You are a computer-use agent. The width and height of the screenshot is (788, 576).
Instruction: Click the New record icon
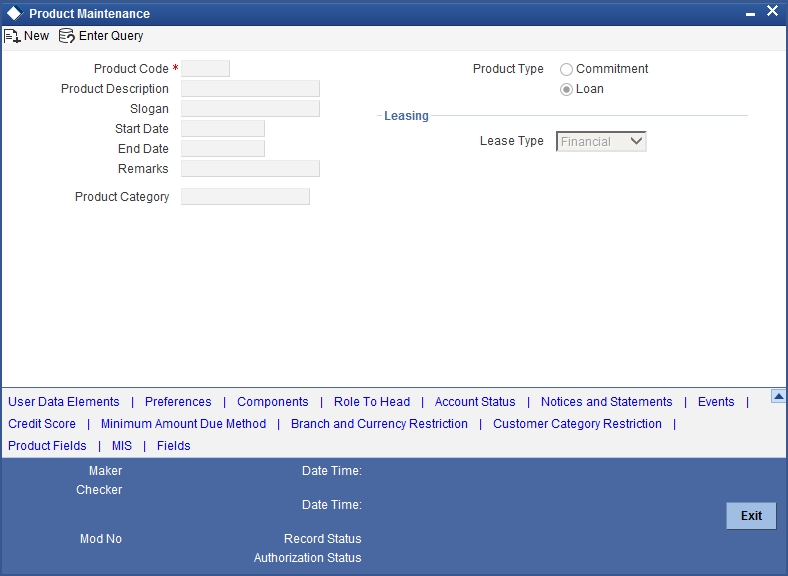[x=12, y=36]
